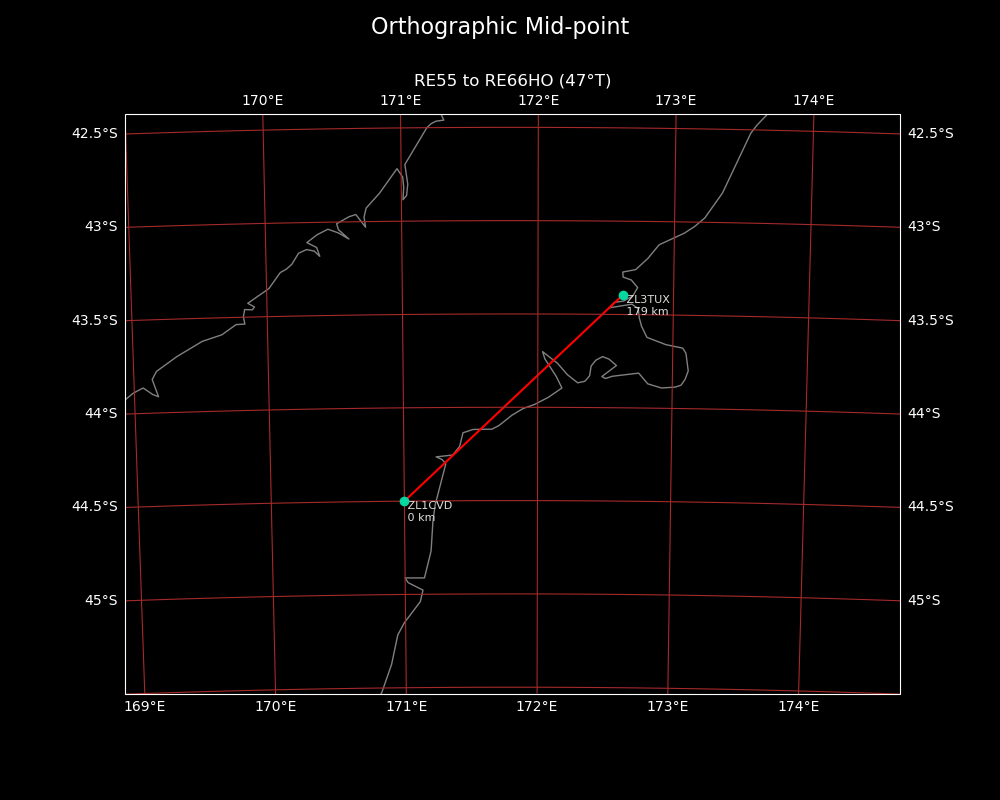The height and width of the screenshot is (800, 1000).
Task: Click the 172°E label on bottom axis
Action: (537, 707)
